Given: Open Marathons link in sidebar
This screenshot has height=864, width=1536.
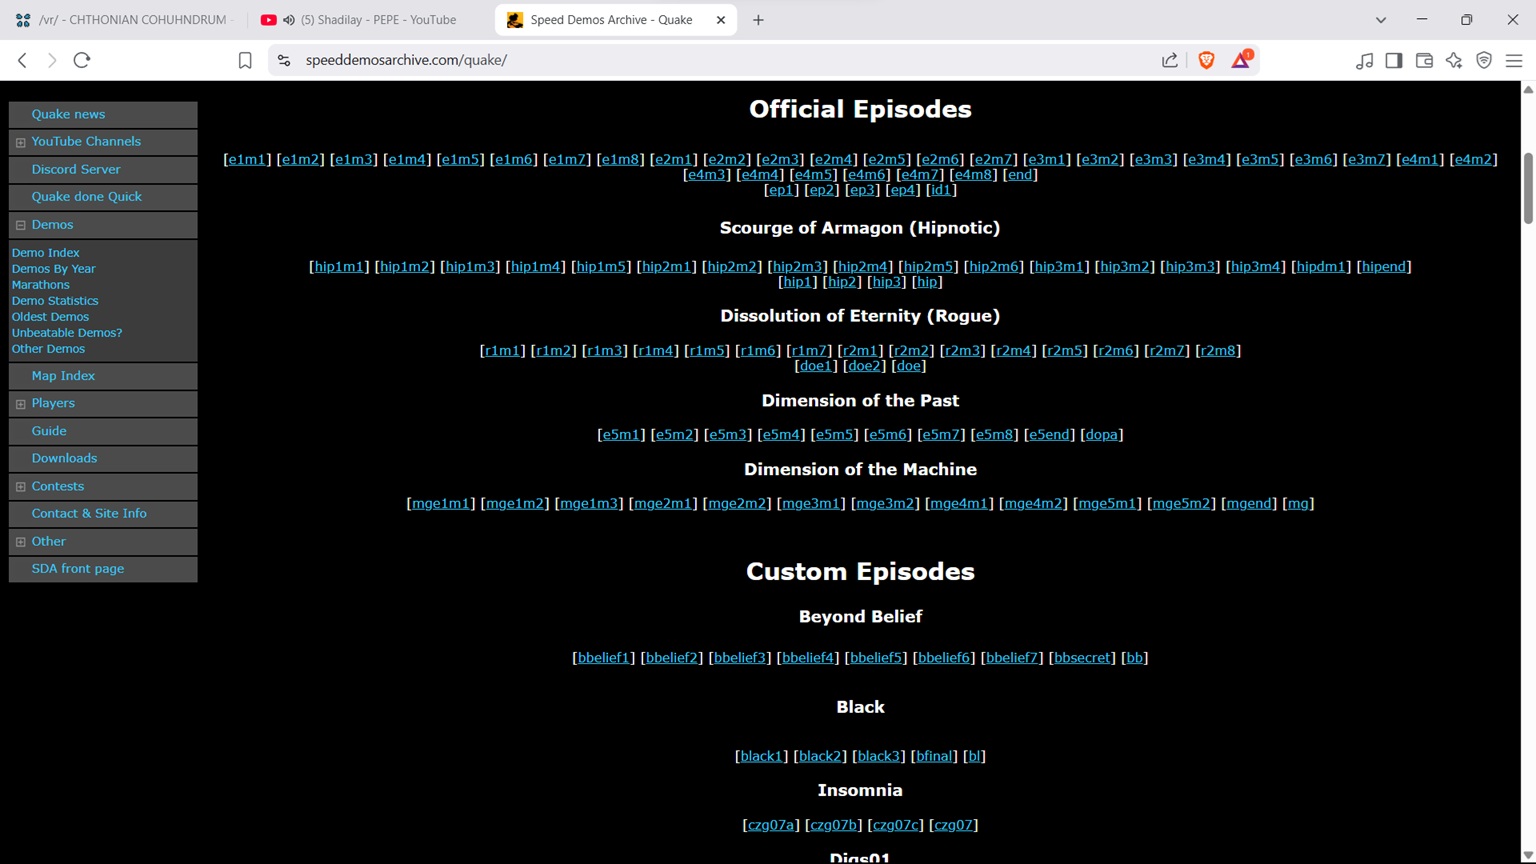Looking at the screenshot, I should click(x=40, y=285).
